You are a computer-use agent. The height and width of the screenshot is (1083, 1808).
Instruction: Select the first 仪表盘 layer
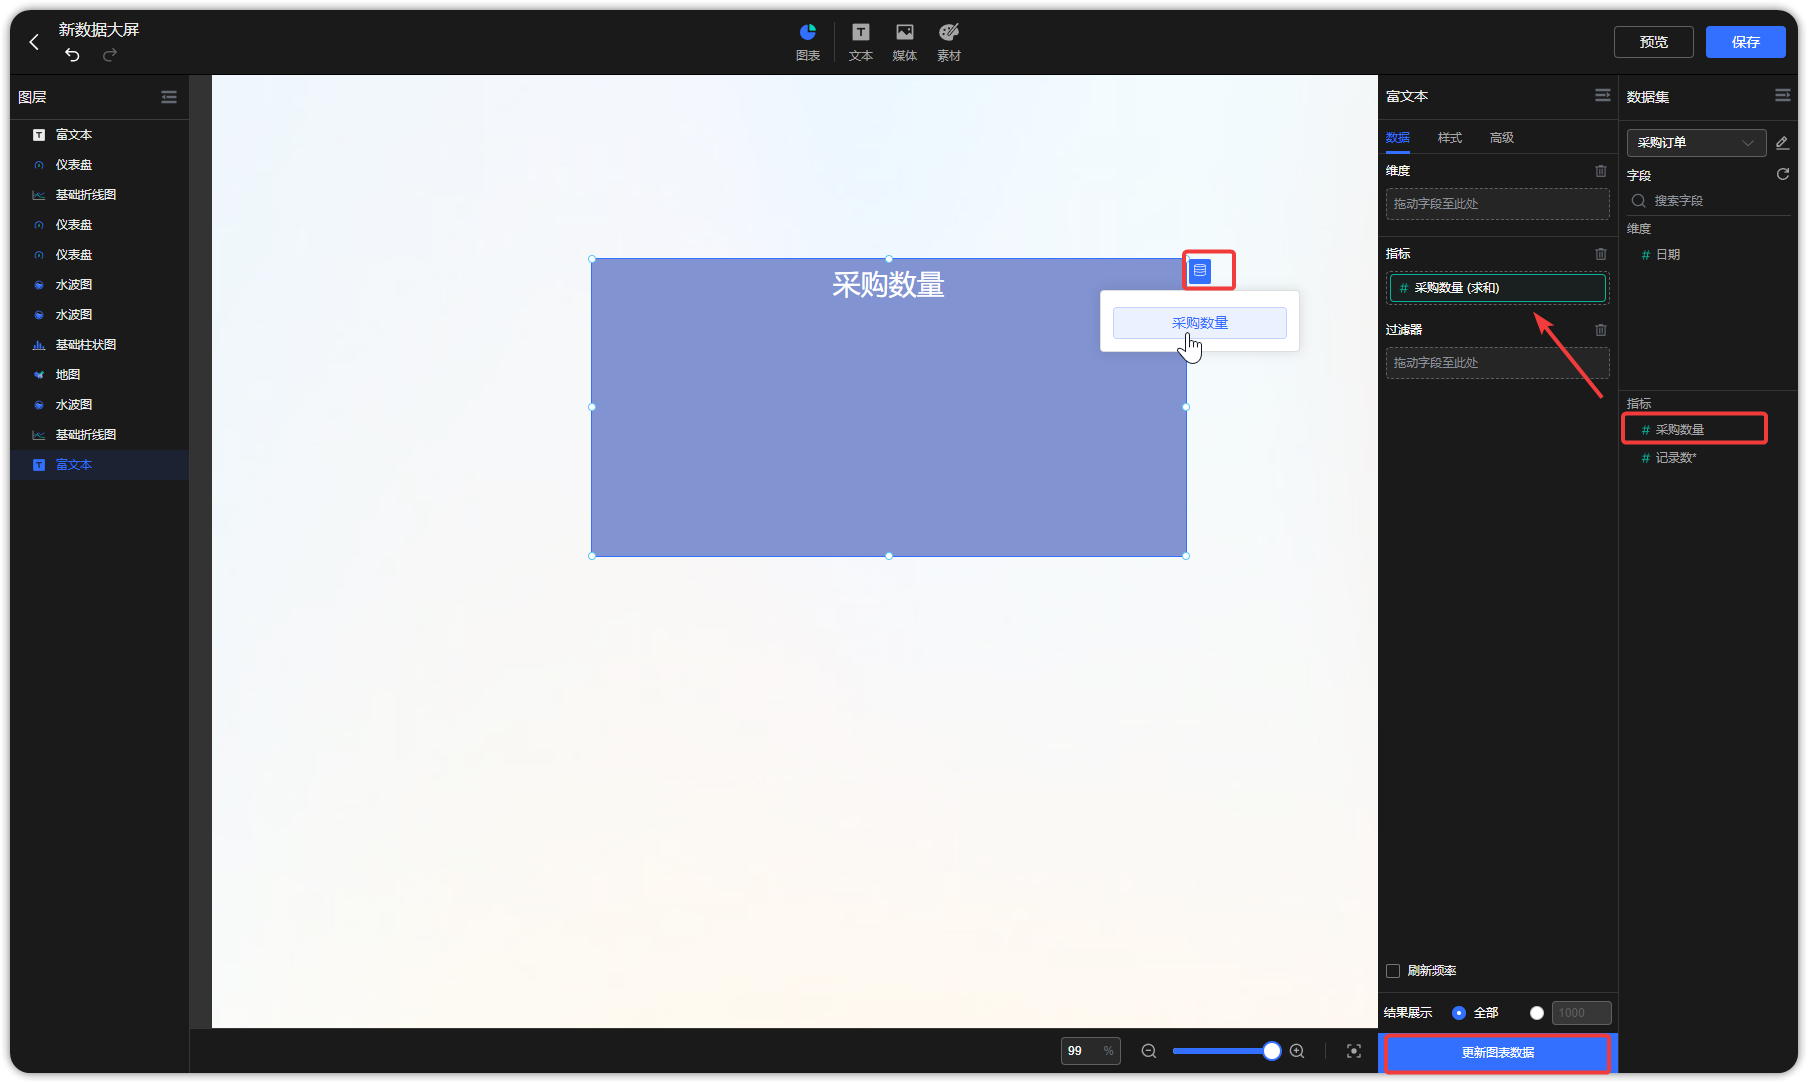pos(100,165)
